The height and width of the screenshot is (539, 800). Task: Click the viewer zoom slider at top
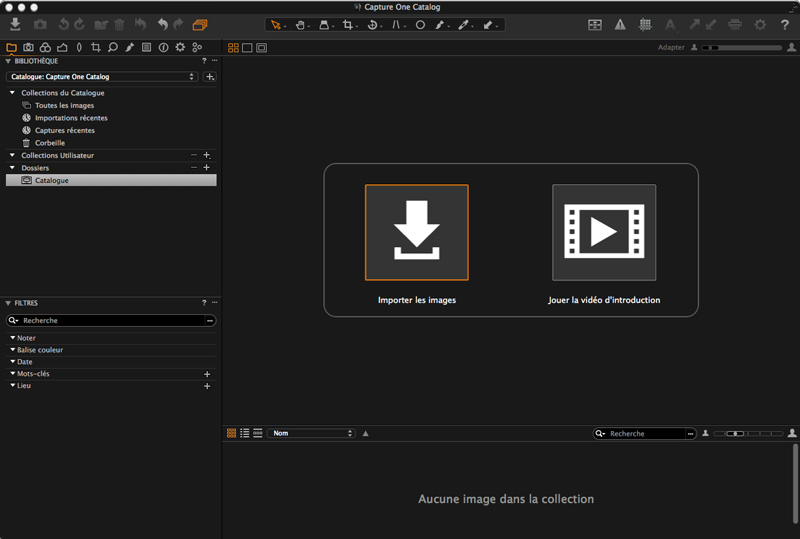click(x=741, y=47)
